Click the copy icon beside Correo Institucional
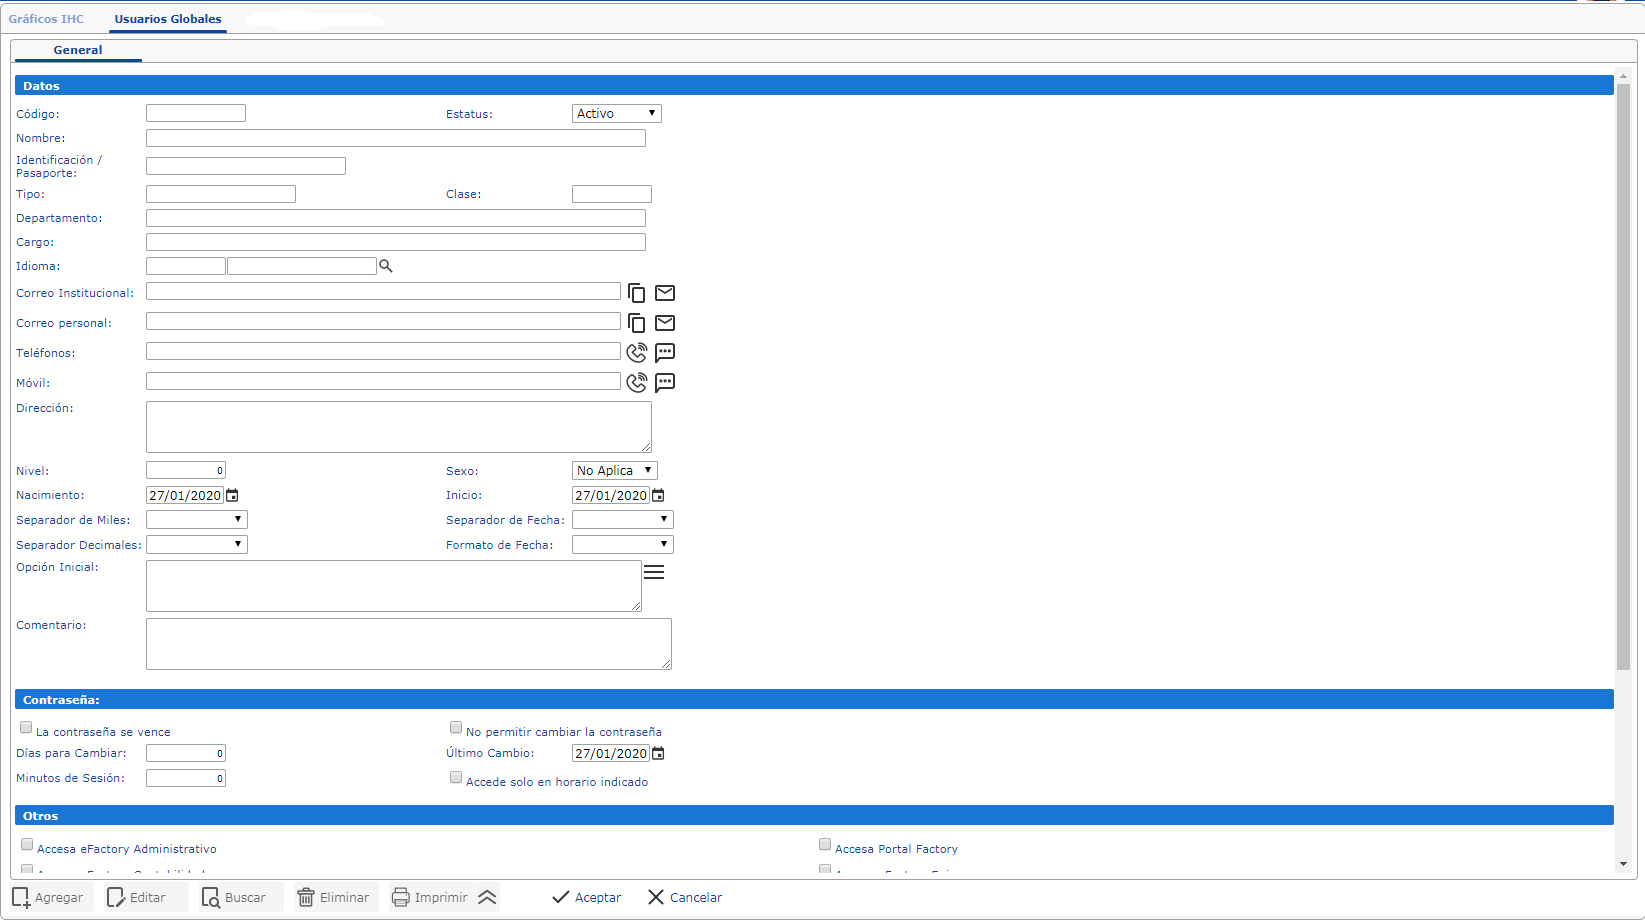This screenshot has width=1645, height=921. [x=636, y=293]
